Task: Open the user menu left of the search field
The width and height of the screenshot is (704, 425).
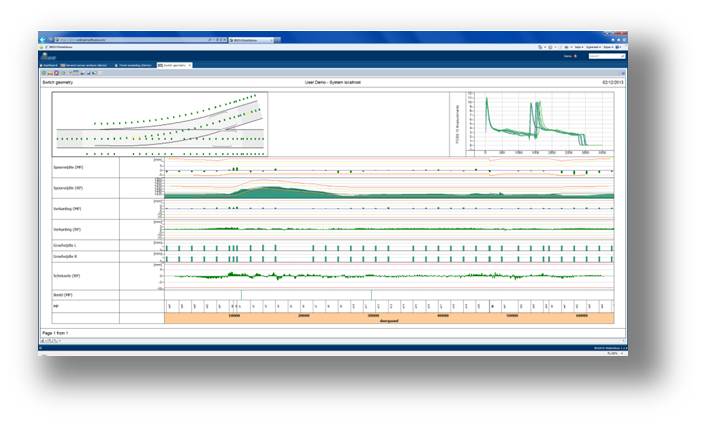Action: click(570, 56)
